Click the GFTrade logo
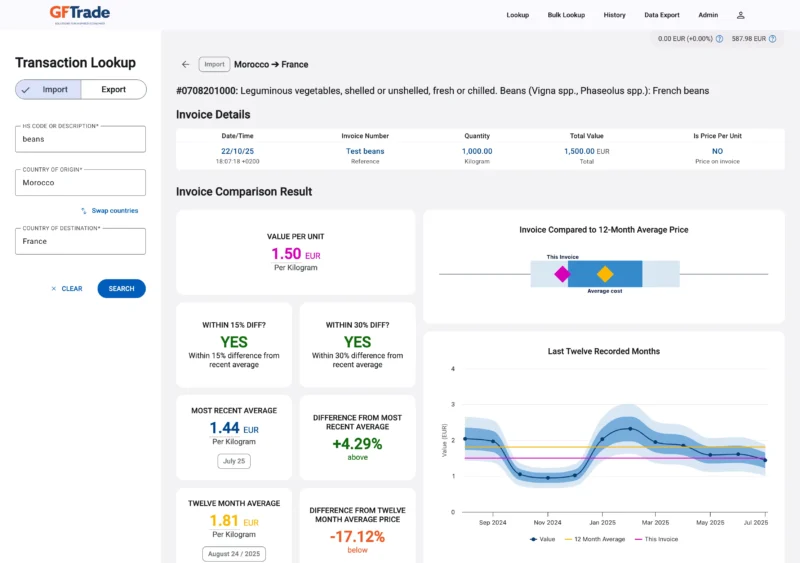Viewport: 800px width, 563px height. coord(80,14)
